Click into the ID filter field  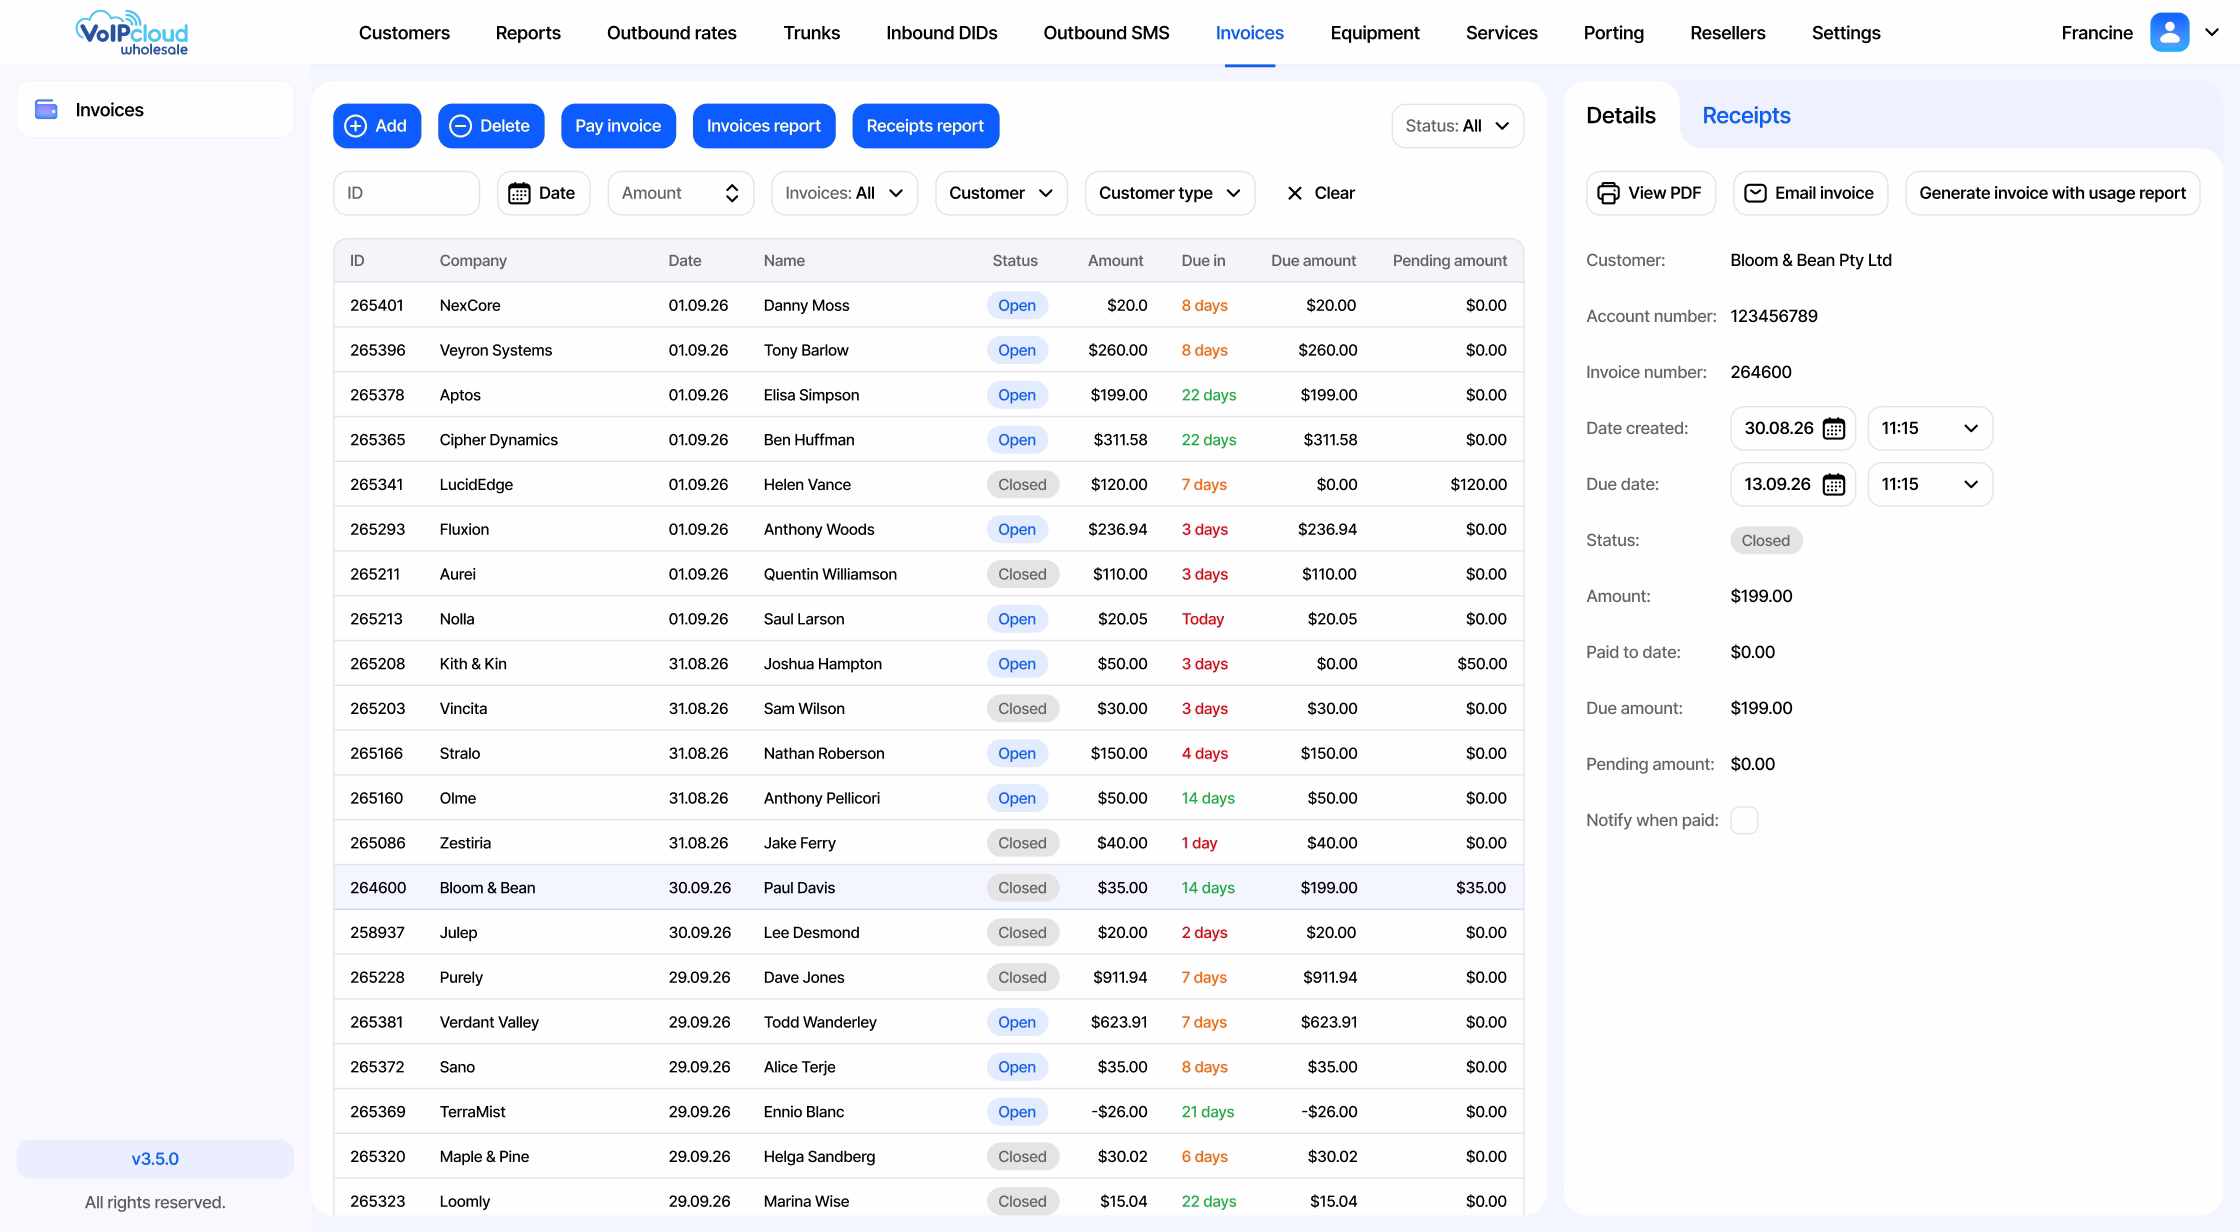point(406,193)
